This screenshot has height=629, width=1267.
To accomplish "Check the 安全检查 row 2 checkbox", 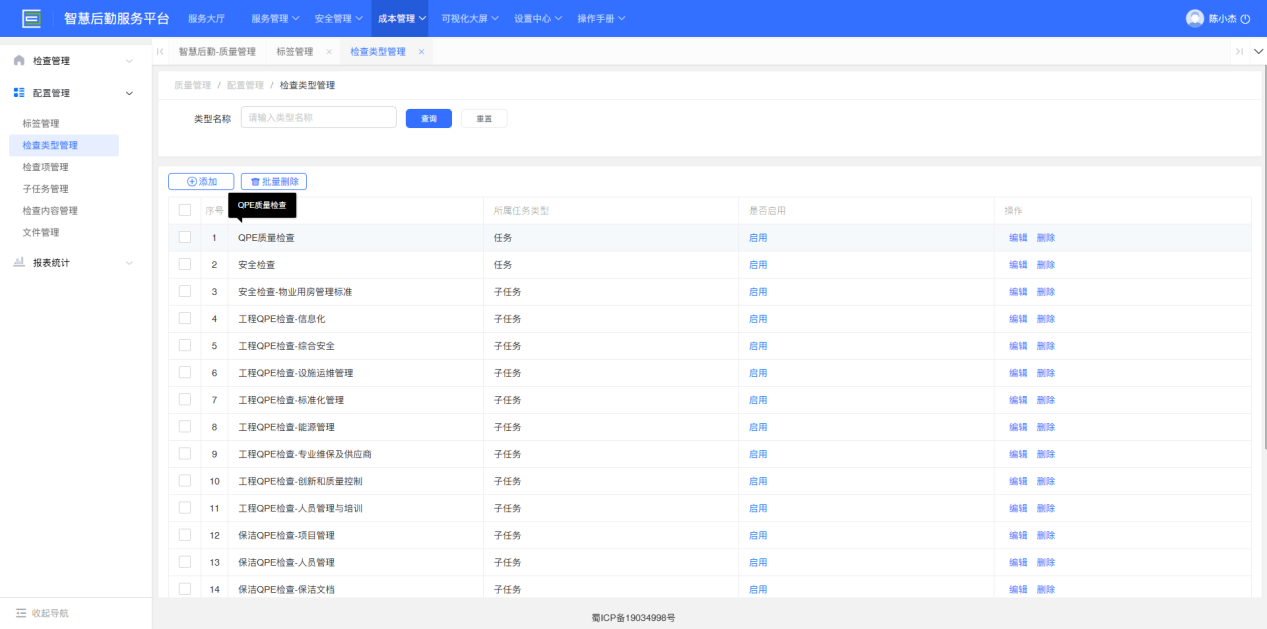I will pos(185,264).
